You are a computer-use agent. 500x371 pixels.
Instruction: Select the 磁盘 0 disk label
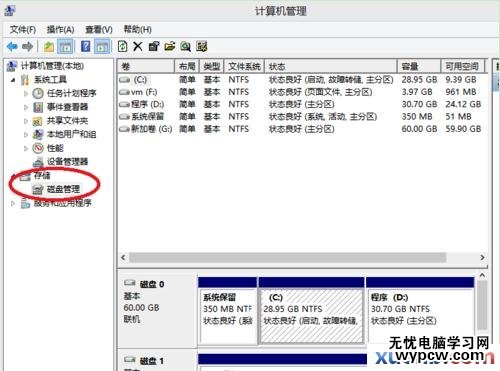[152, 284]
